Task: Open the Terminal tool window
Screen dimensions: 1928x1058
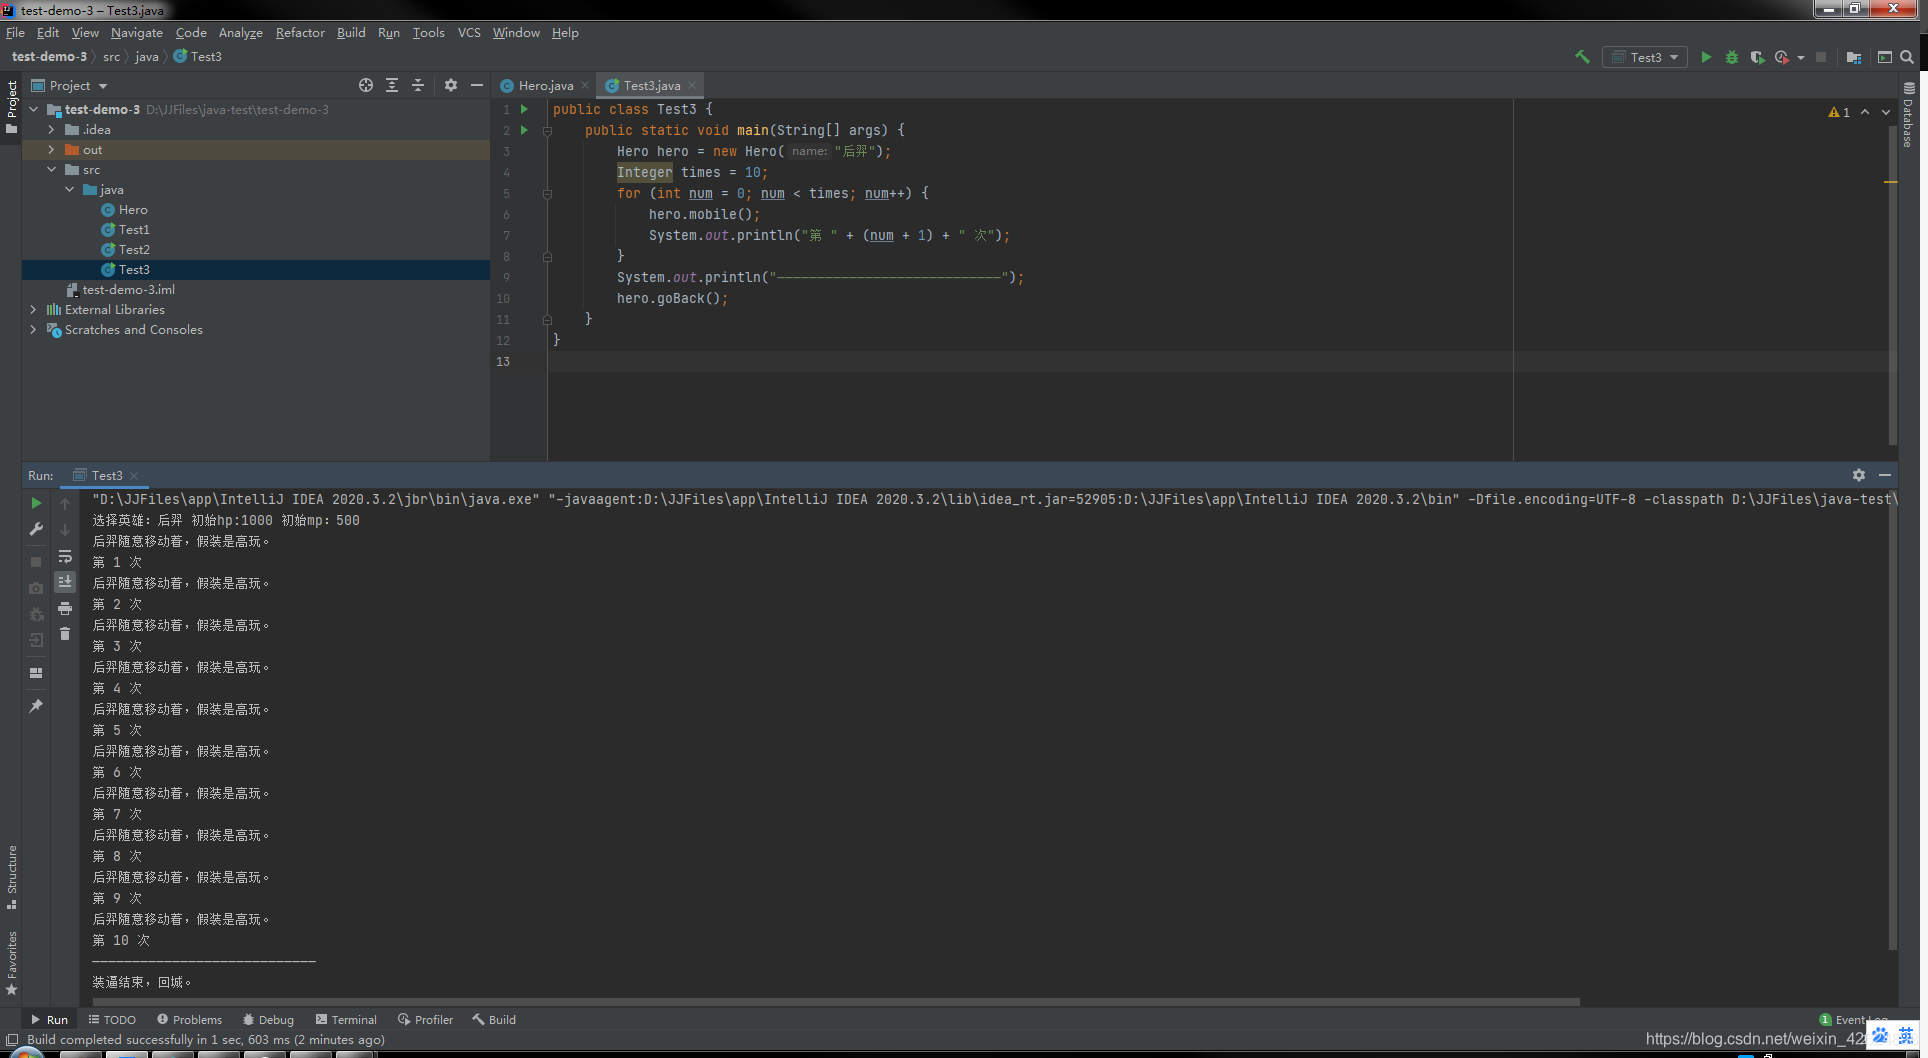Action: (x=346, y=1020)
